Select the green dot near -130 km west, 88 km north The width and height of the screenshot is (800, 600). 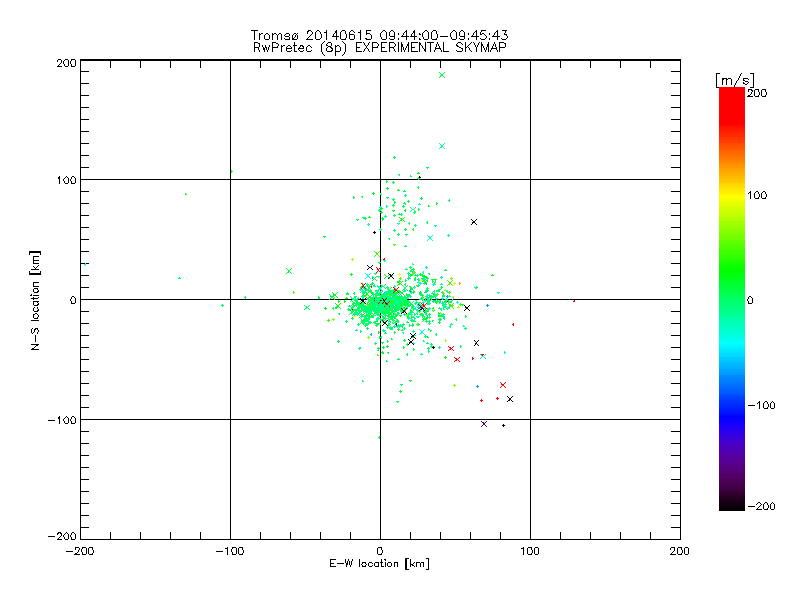coord(186,194)
